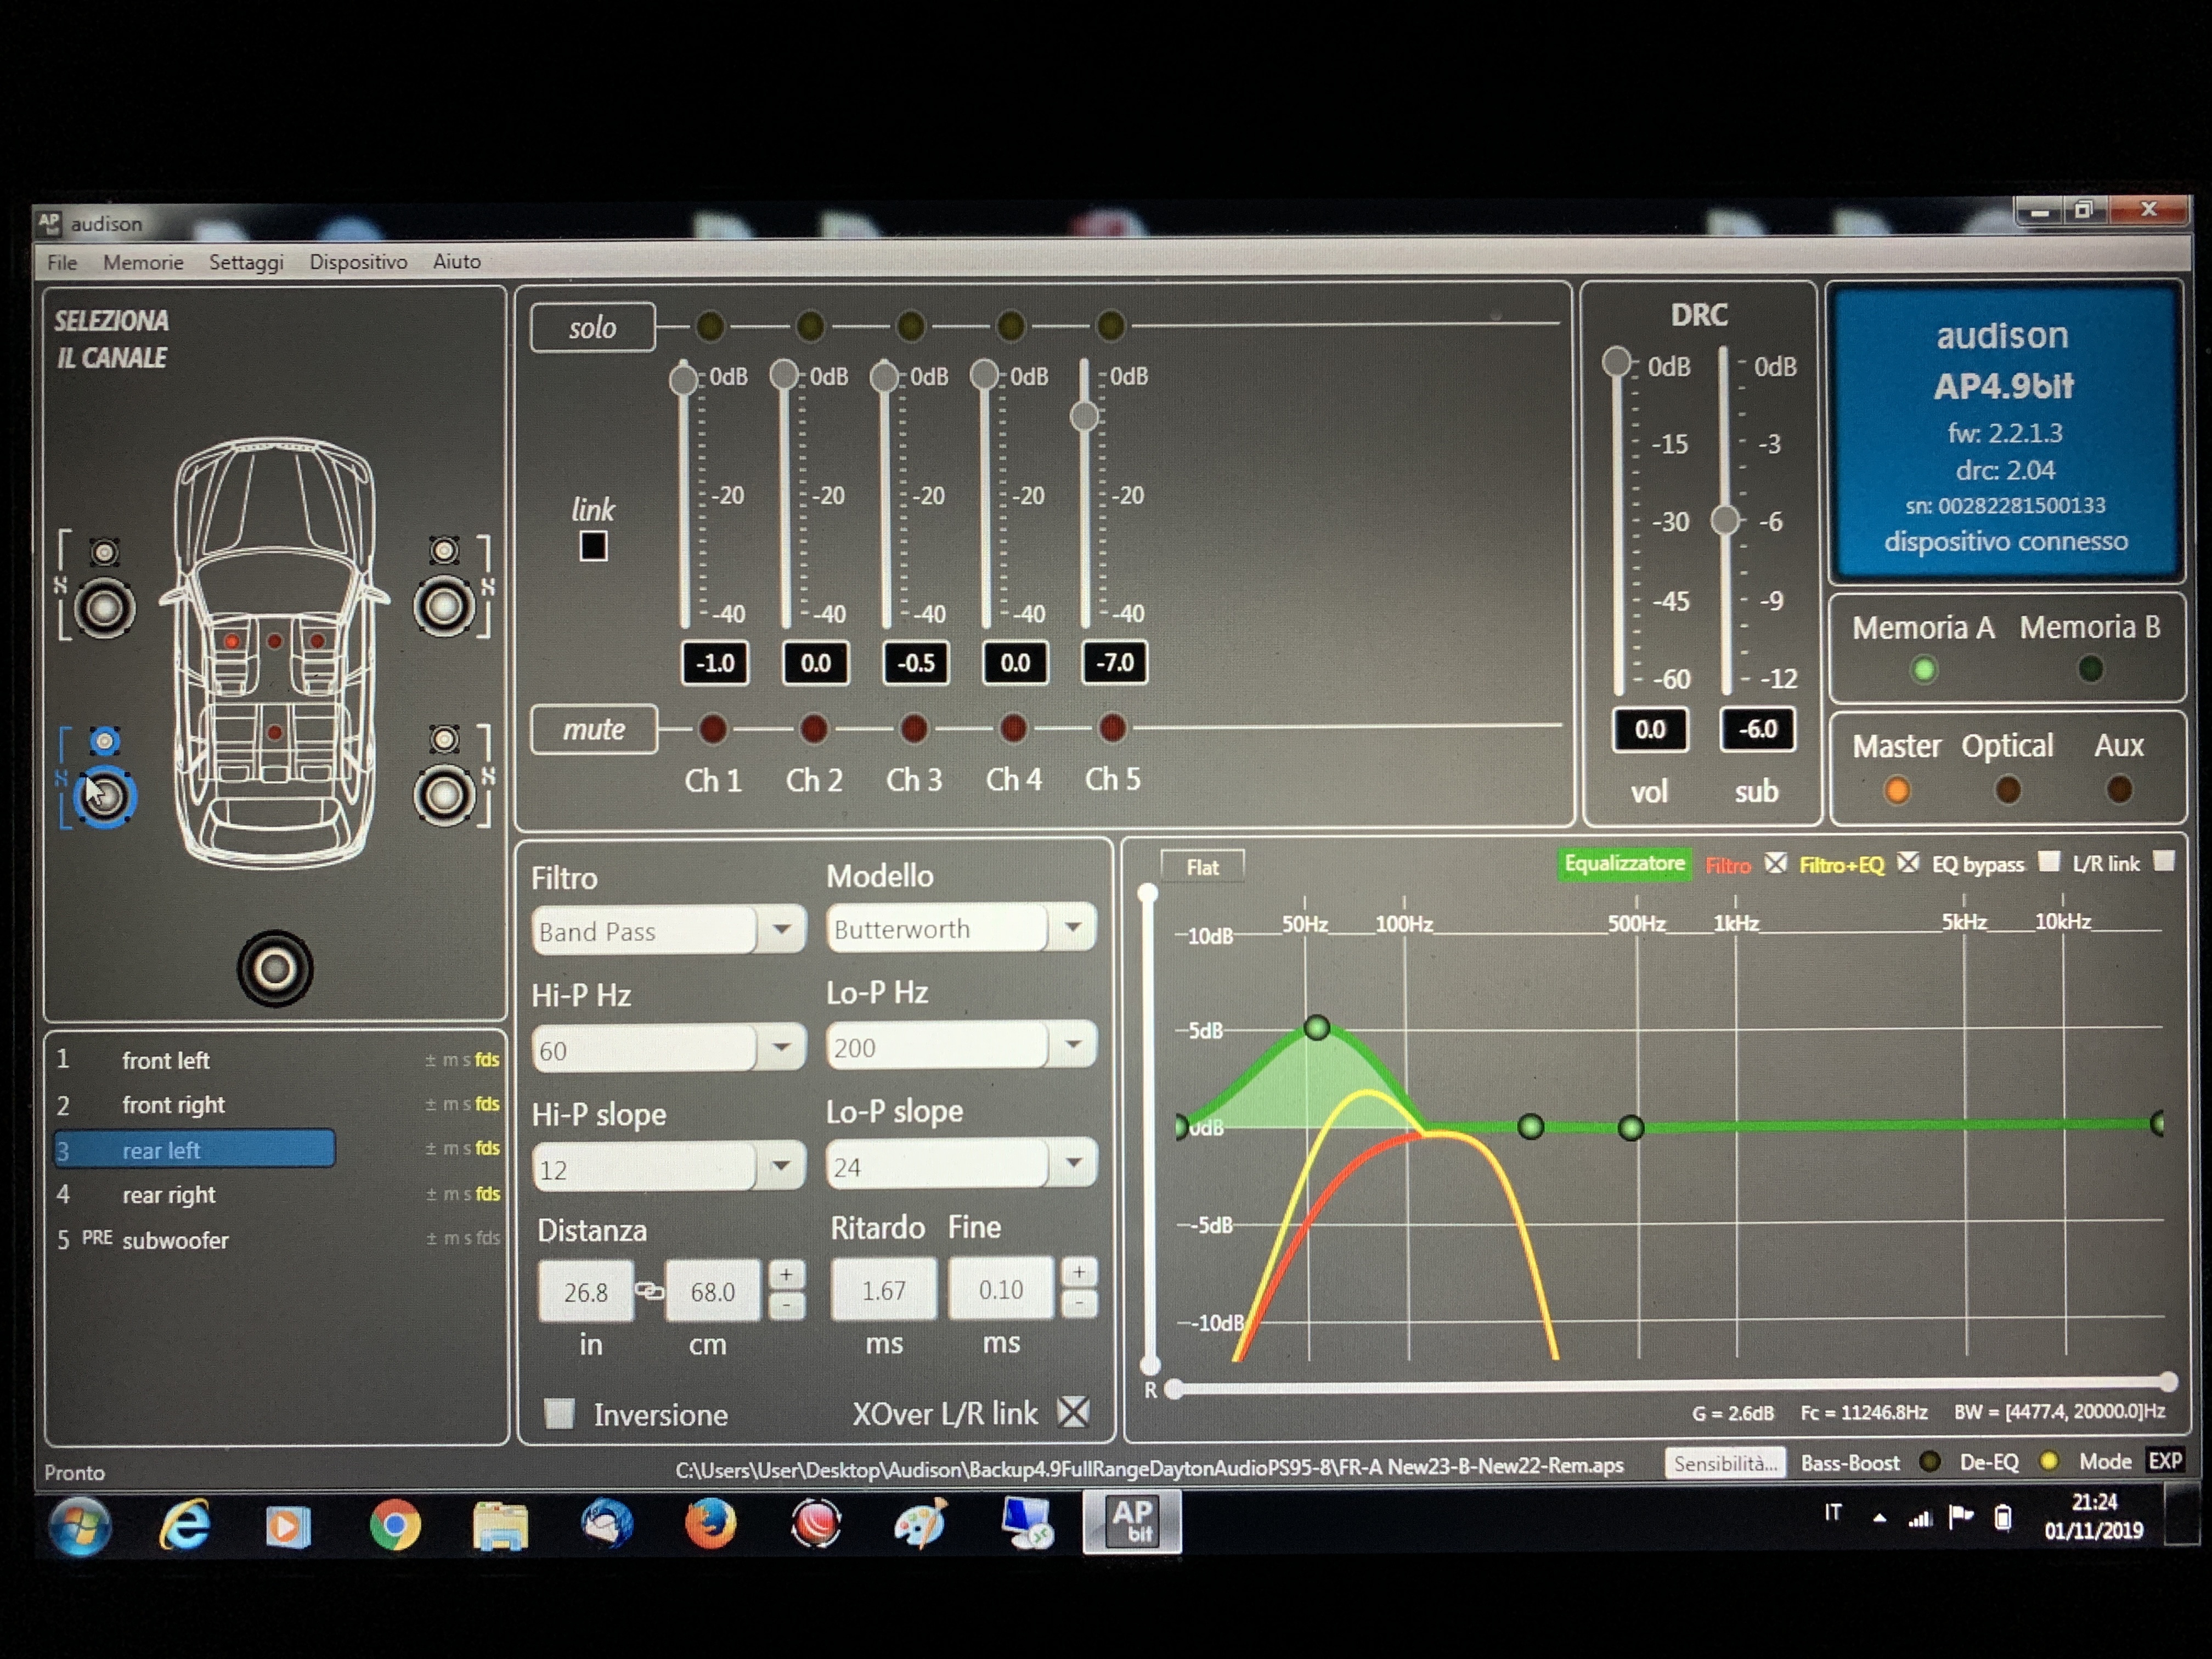The width and height of the screenshot is (2212, 1659).
Task: Open Google Chrome from taskbar
Action: [x=395, y=1525]
